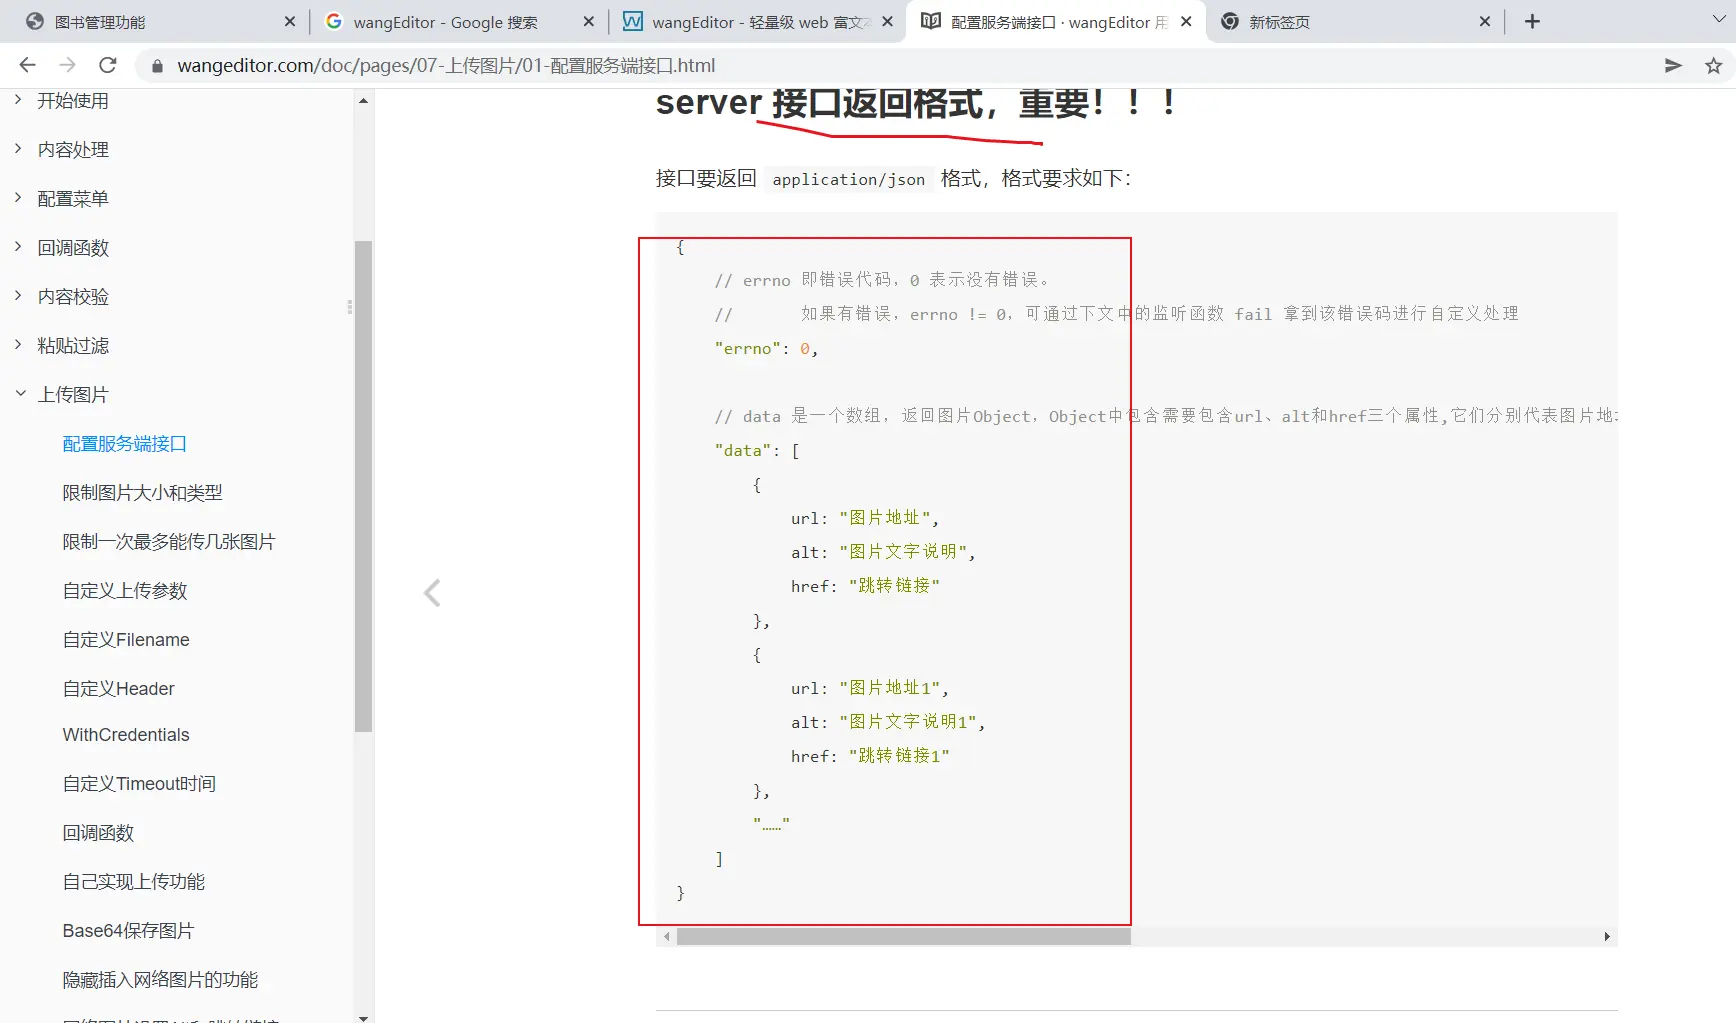Click the code block horizontal scrollbar thumb
The image size is (1736, 1023).
[x=904, y=937]
